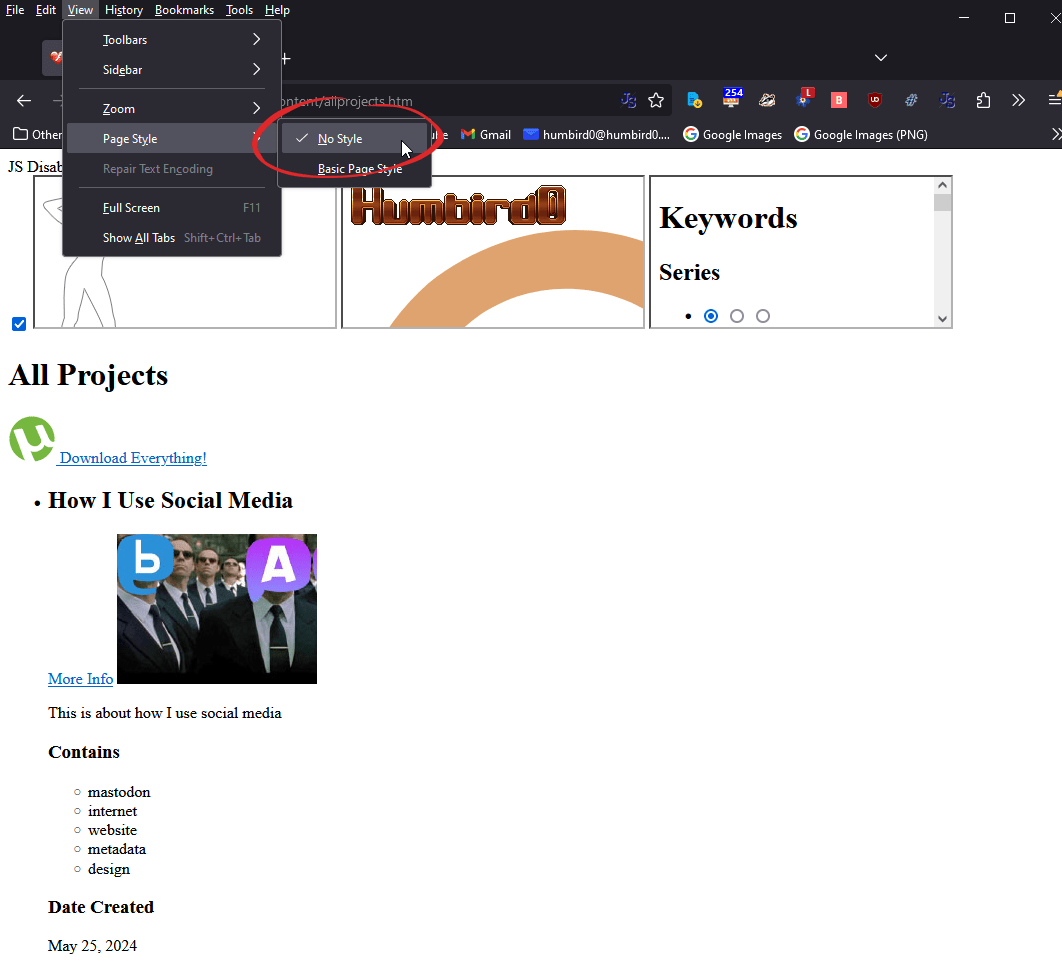Click the green uTorrent logo image

[32, 440]
